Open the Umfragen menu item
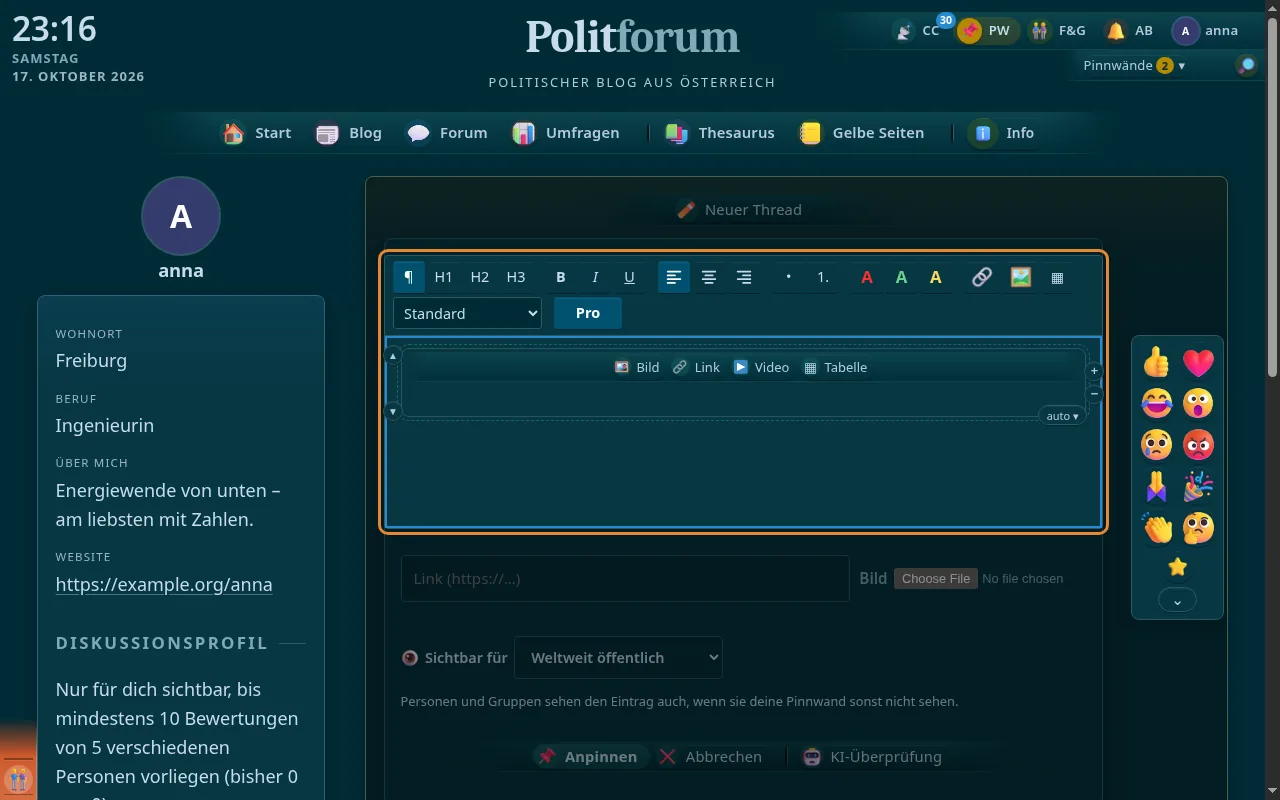Viewport: 1280px width, 800px height. (x=566, y=133)
